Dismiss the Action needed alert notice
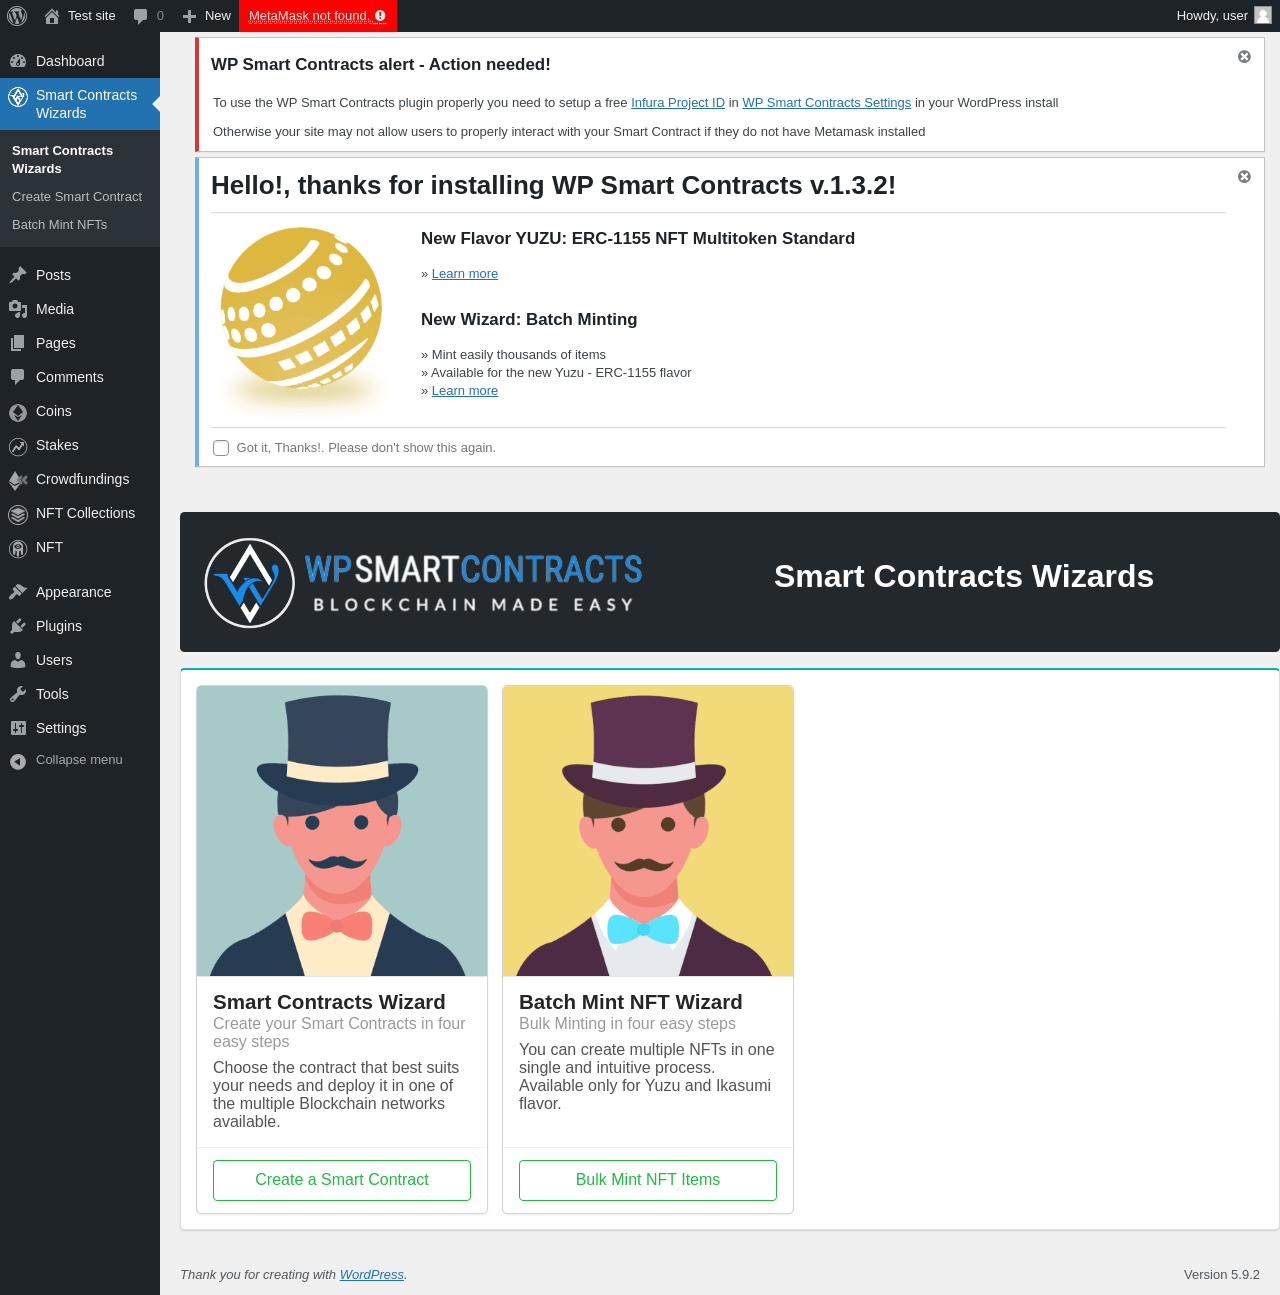This screenshot has height=1295, width=1280. [1244, 57]
